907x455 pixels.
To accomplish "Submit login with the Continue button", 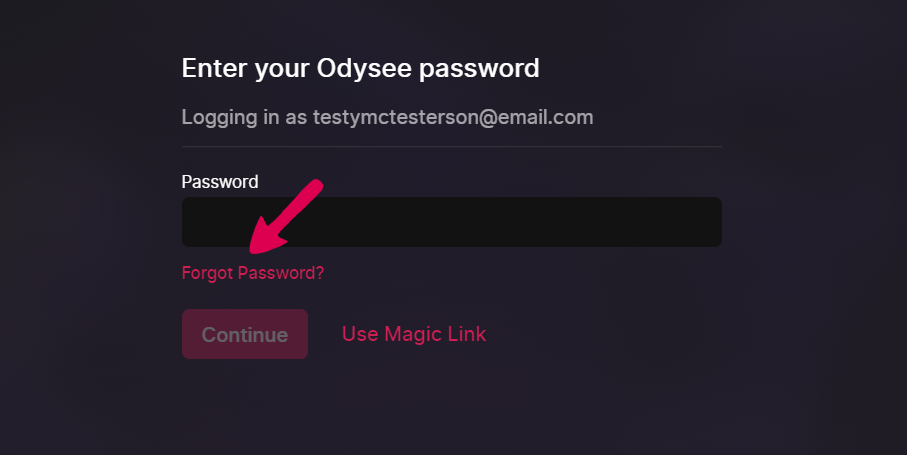I will (245, 334).
